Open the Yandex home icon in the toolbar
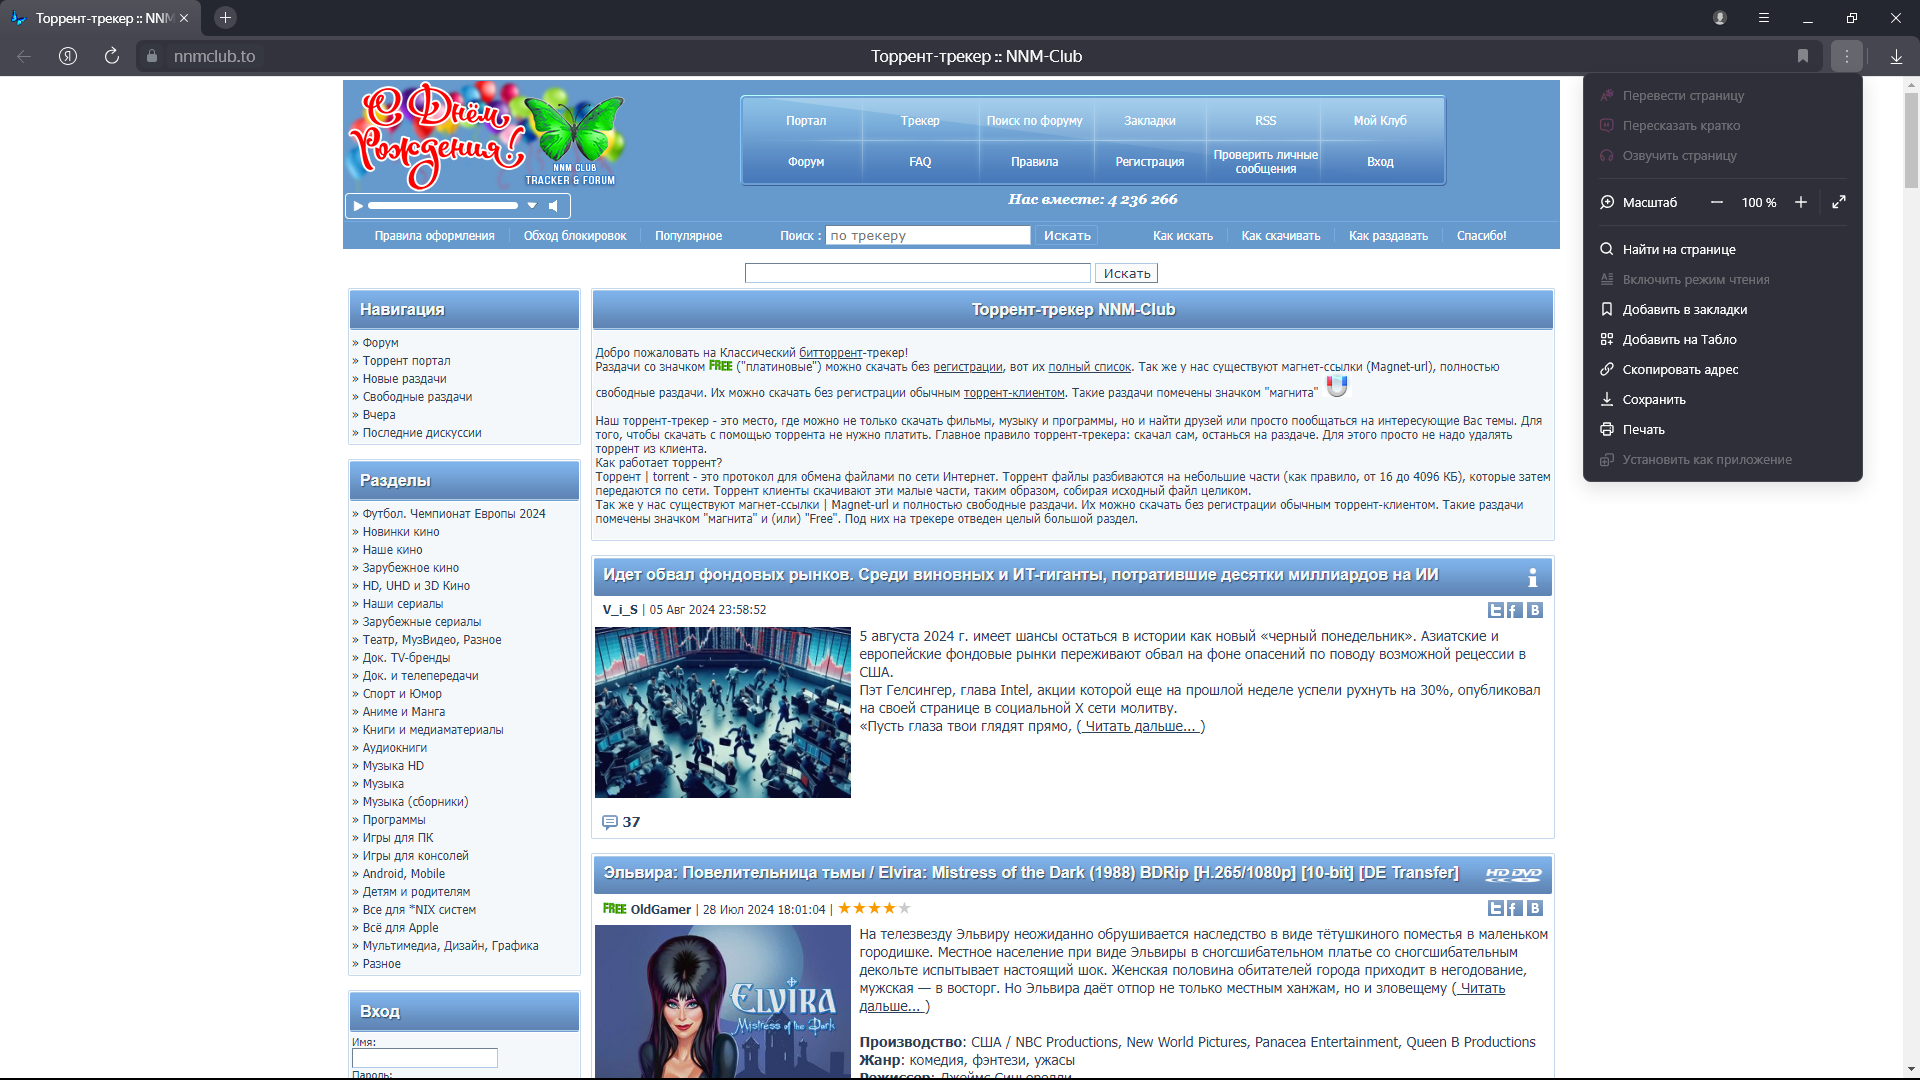Screen dimensions: 1920x1080 (68, 56)
